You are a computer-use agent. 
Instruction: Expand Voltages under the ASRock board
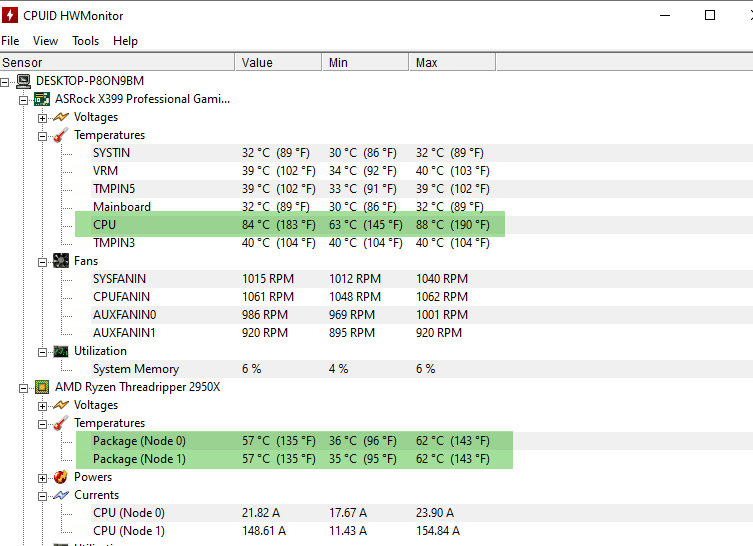tap(43, 119)
